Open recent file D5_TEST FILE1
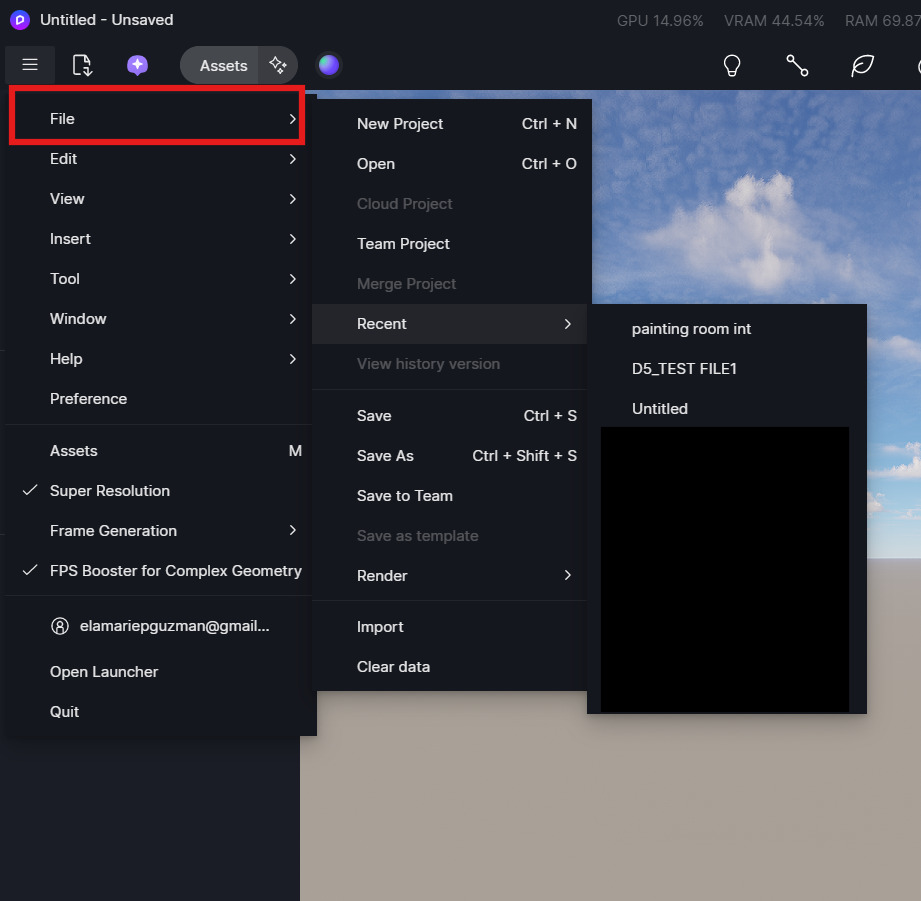The height and width of the screenshot is (901, 921). 684,369
